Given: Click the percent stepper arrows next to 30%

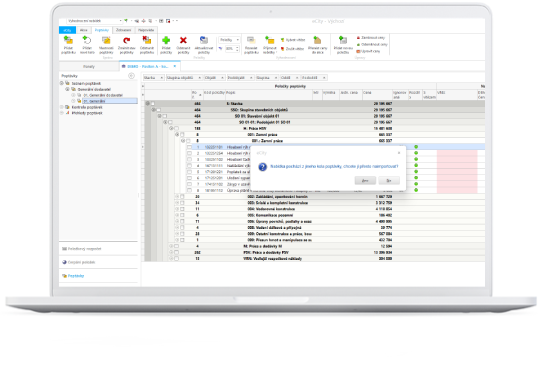Looking at the screenshot, I should coord(237,49).
